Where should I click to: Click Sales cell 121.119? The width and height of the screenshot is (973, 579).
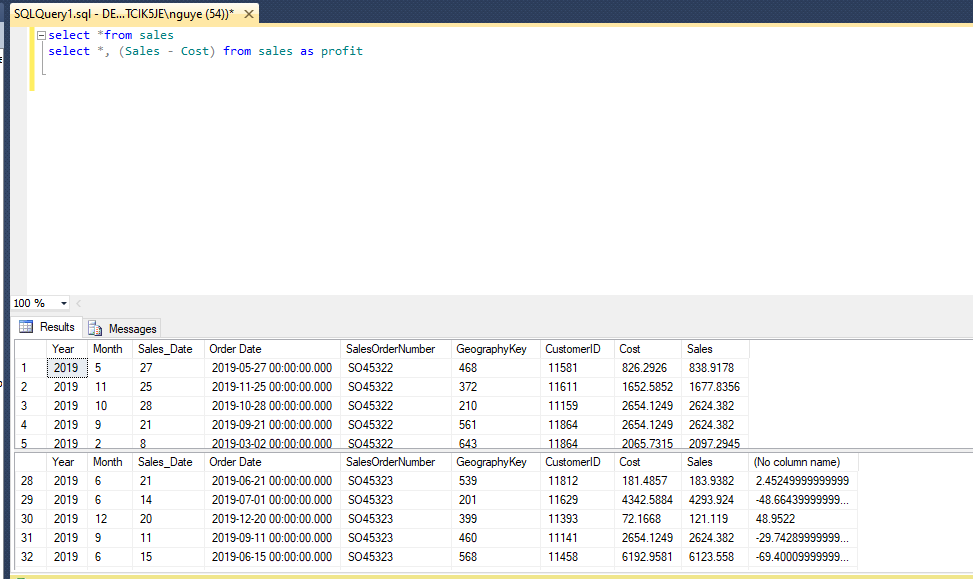[x=715, y=519]
